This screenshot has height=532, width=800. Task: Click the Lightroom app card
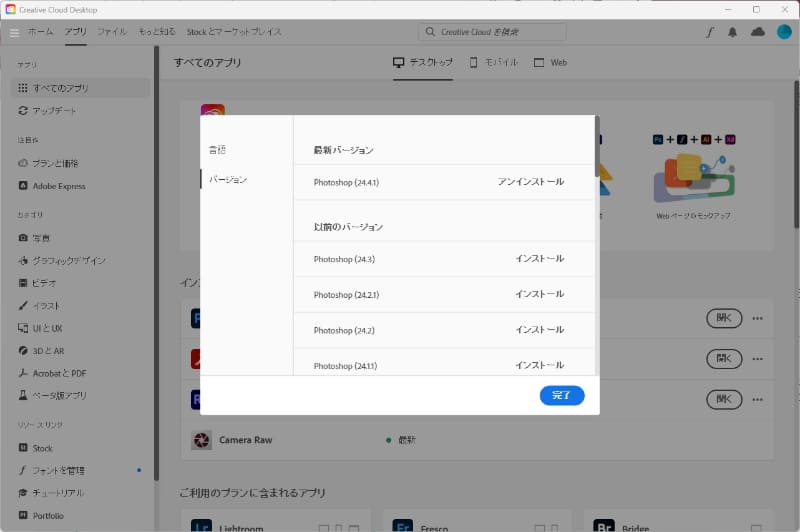click(276, 521)
